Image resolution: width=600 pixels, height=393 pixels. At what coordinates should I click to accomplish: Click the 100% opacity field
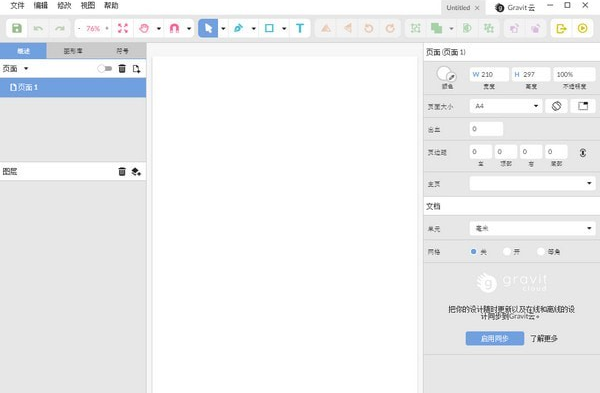[x=574, y=74]
